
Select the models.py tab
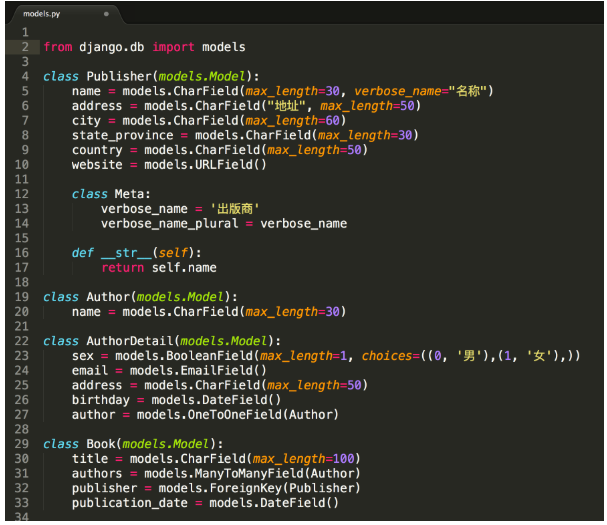66,14
